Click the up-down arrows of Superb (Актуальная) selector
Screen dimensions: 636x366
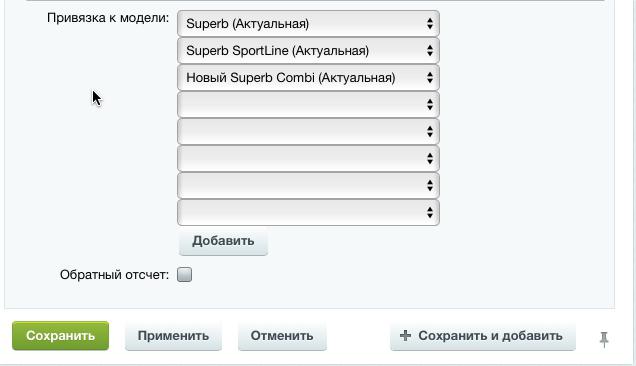tap(430, 24)
